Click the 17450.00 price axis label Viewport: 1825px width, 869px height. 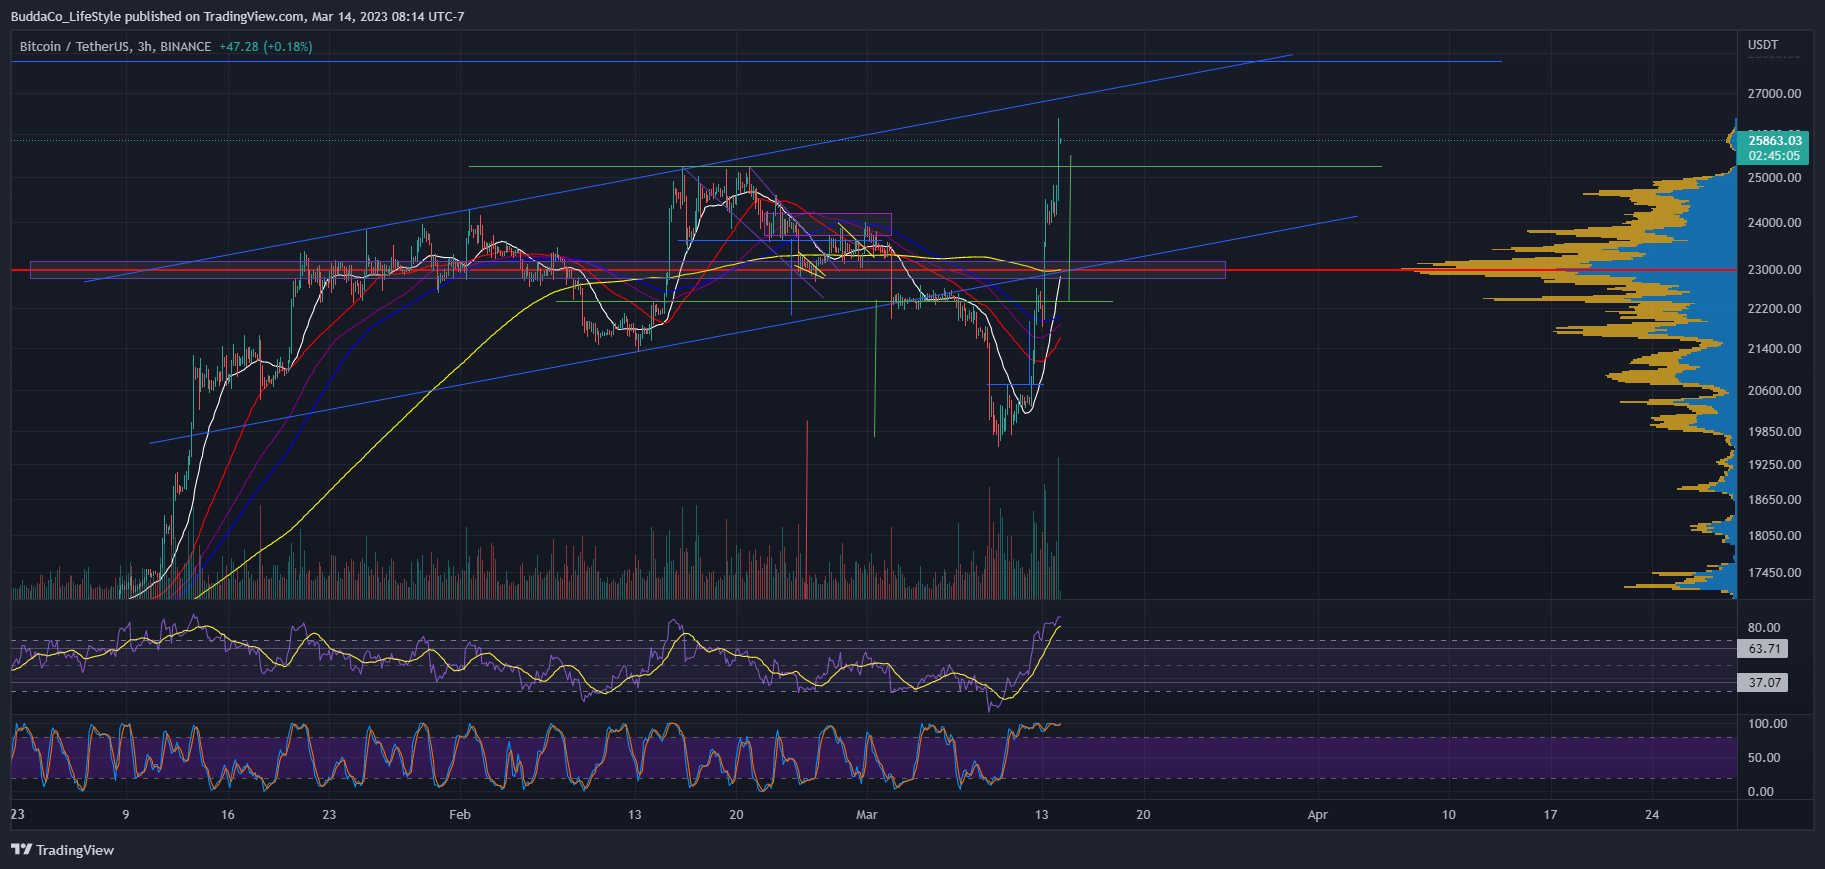pos(1774,573)
